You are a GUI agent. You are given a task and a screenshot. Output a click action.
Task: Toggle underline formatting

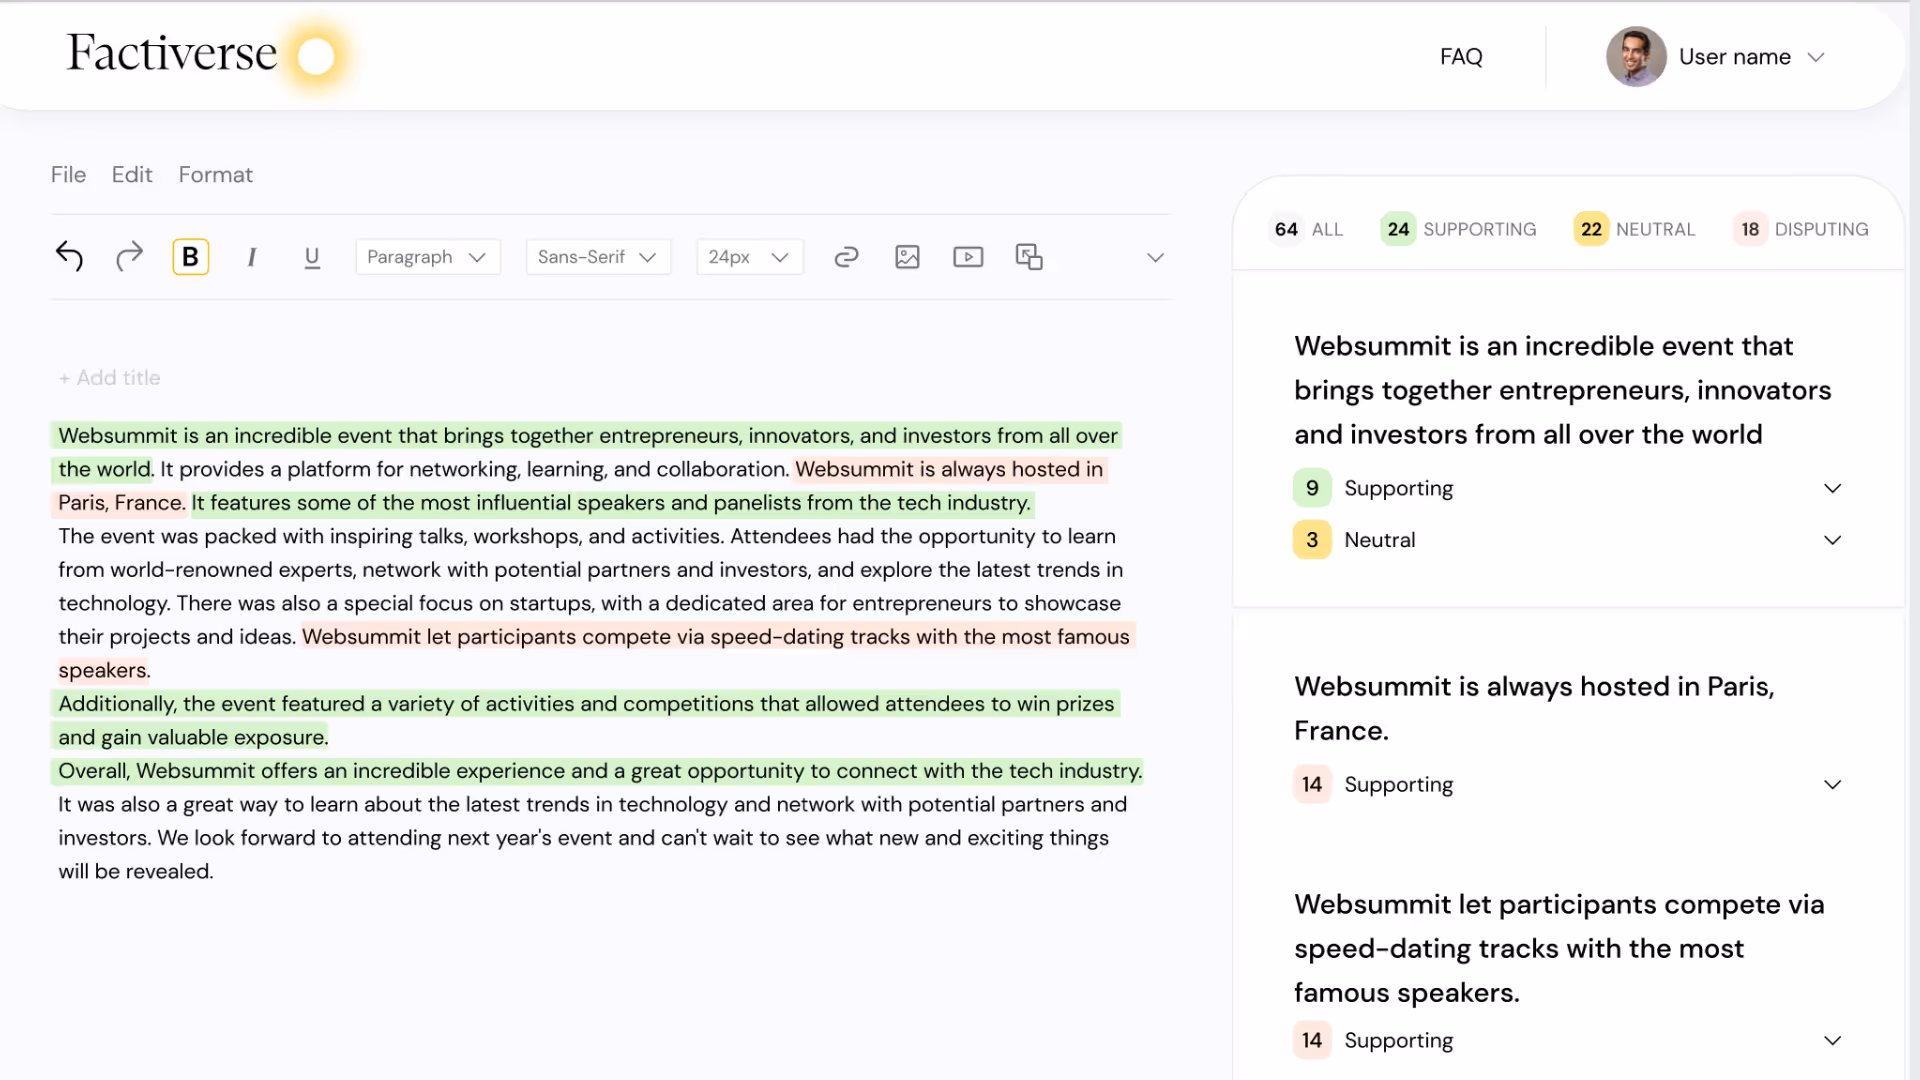(x=312, y=257)
